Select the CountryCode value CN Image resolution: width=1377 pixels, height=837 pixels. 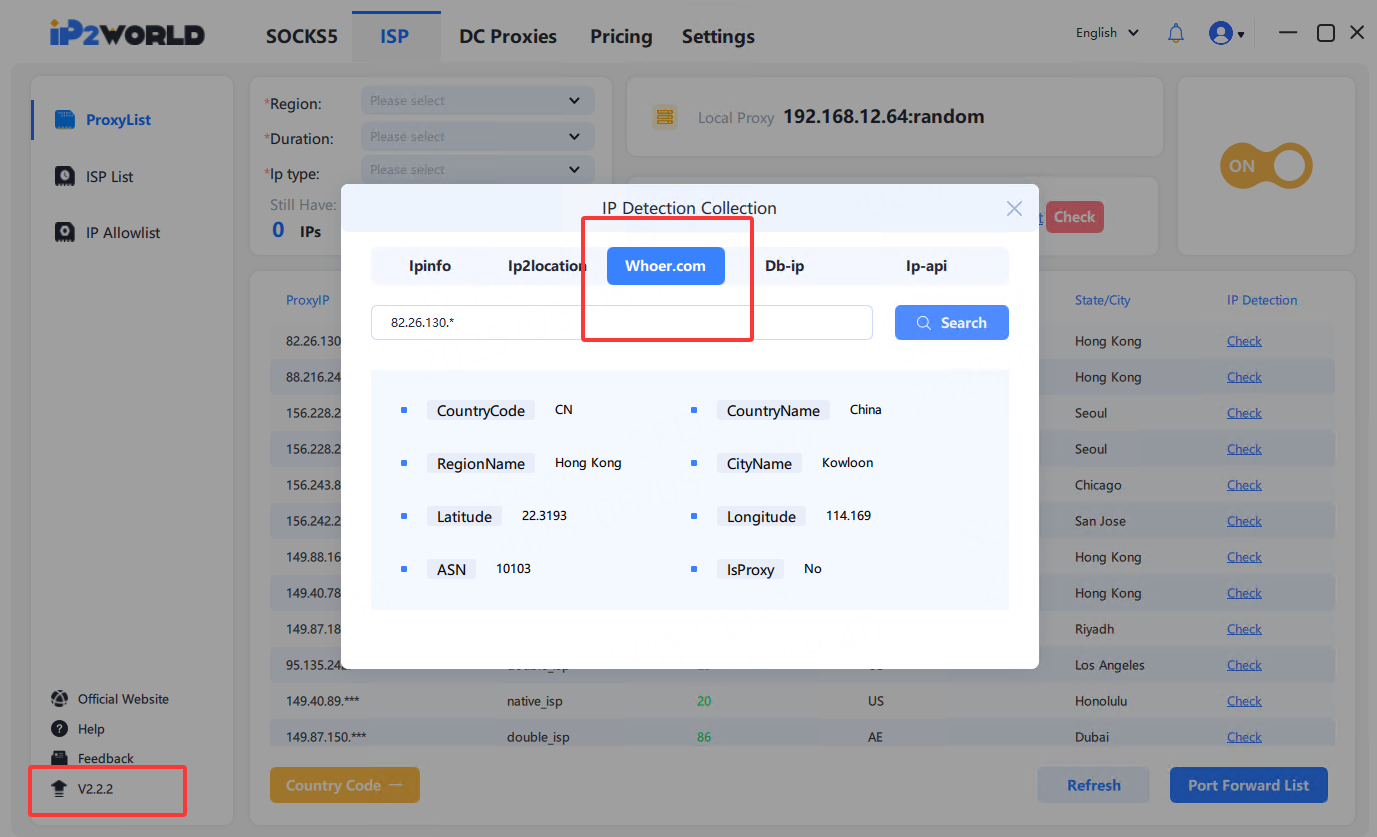(563, 410)
